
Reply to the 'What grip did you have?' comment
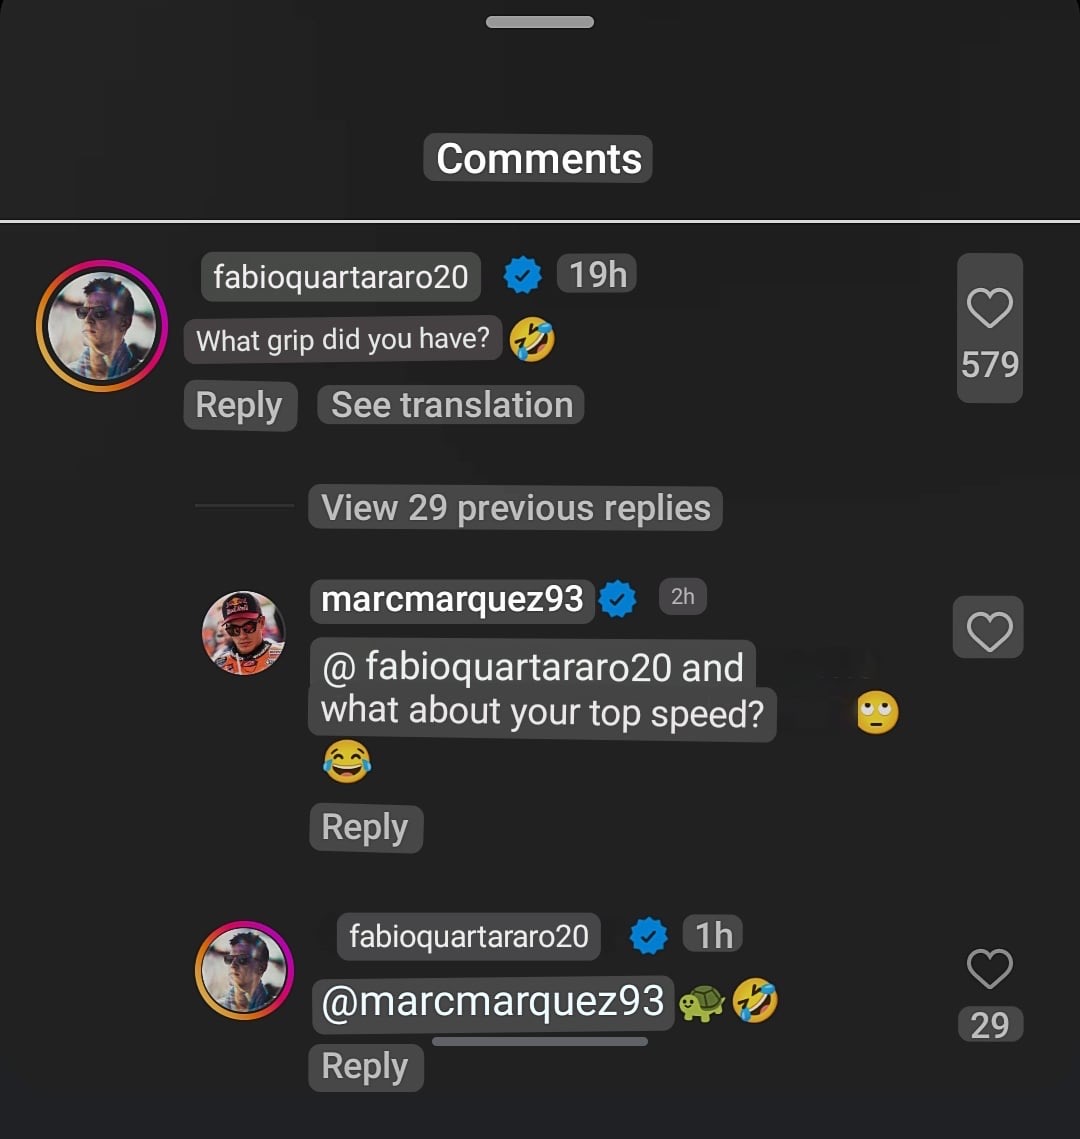point(239,406)
